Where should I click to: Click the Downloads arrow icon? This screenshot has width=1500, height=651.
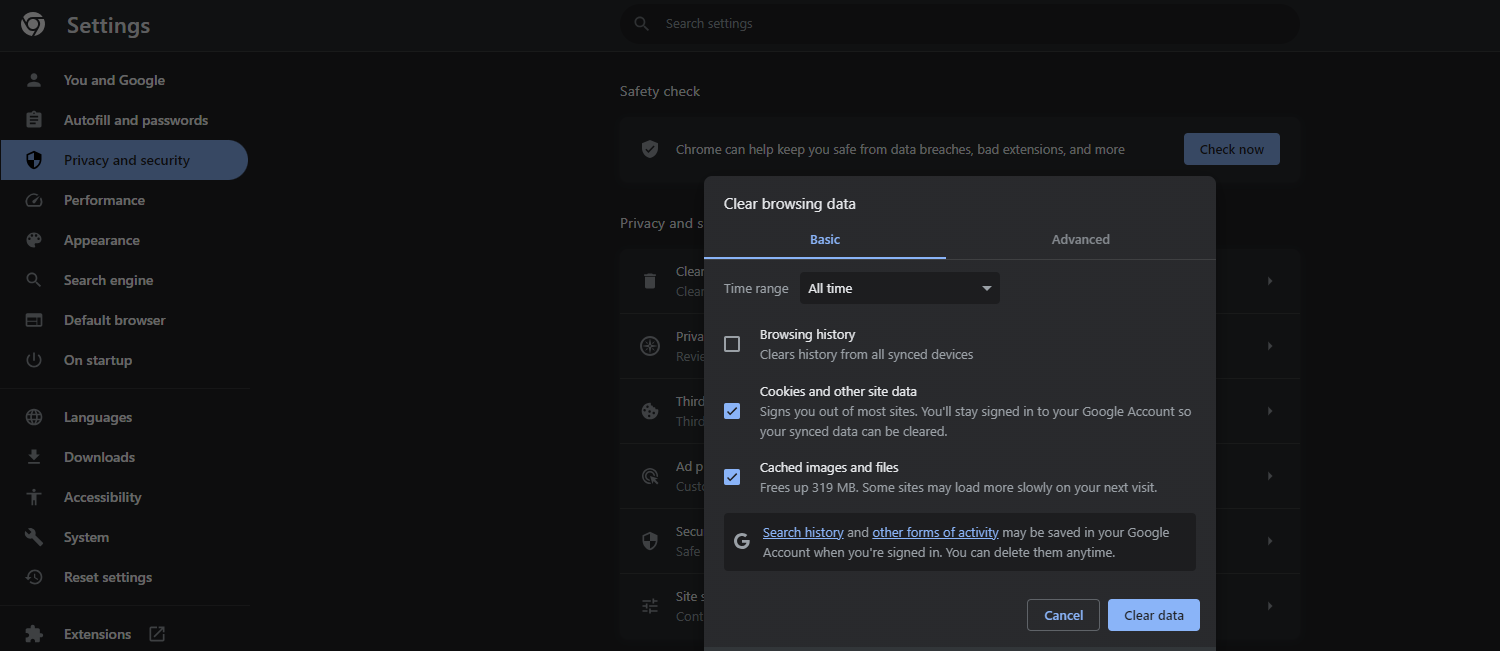(34, 457)
